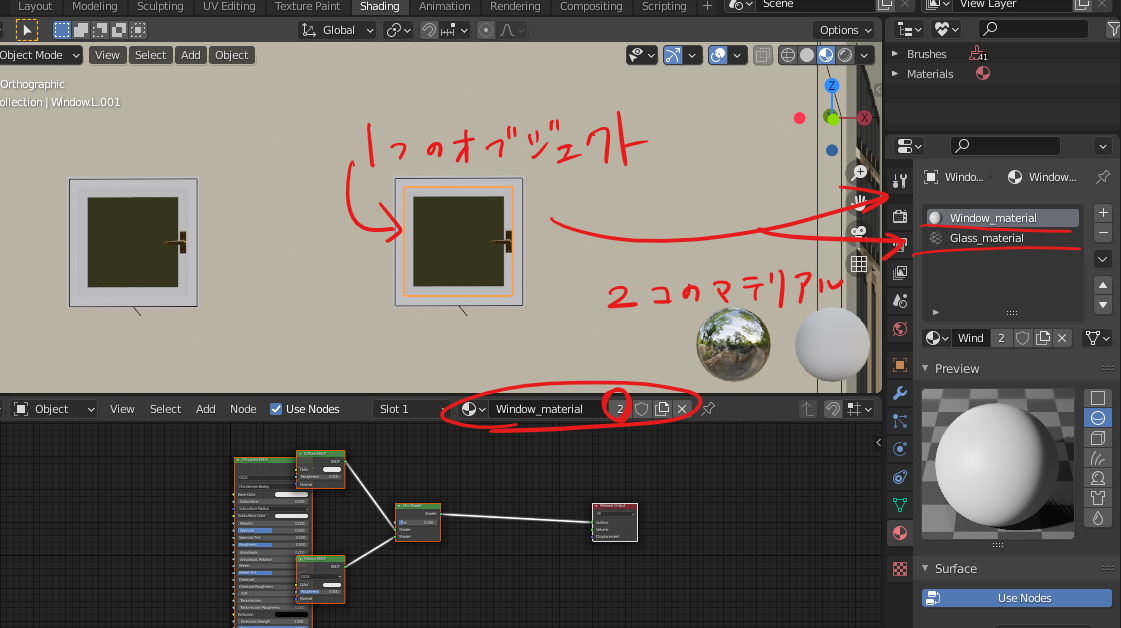
Task: Toggle viewport gizmos display
Action: click(673, 55)
